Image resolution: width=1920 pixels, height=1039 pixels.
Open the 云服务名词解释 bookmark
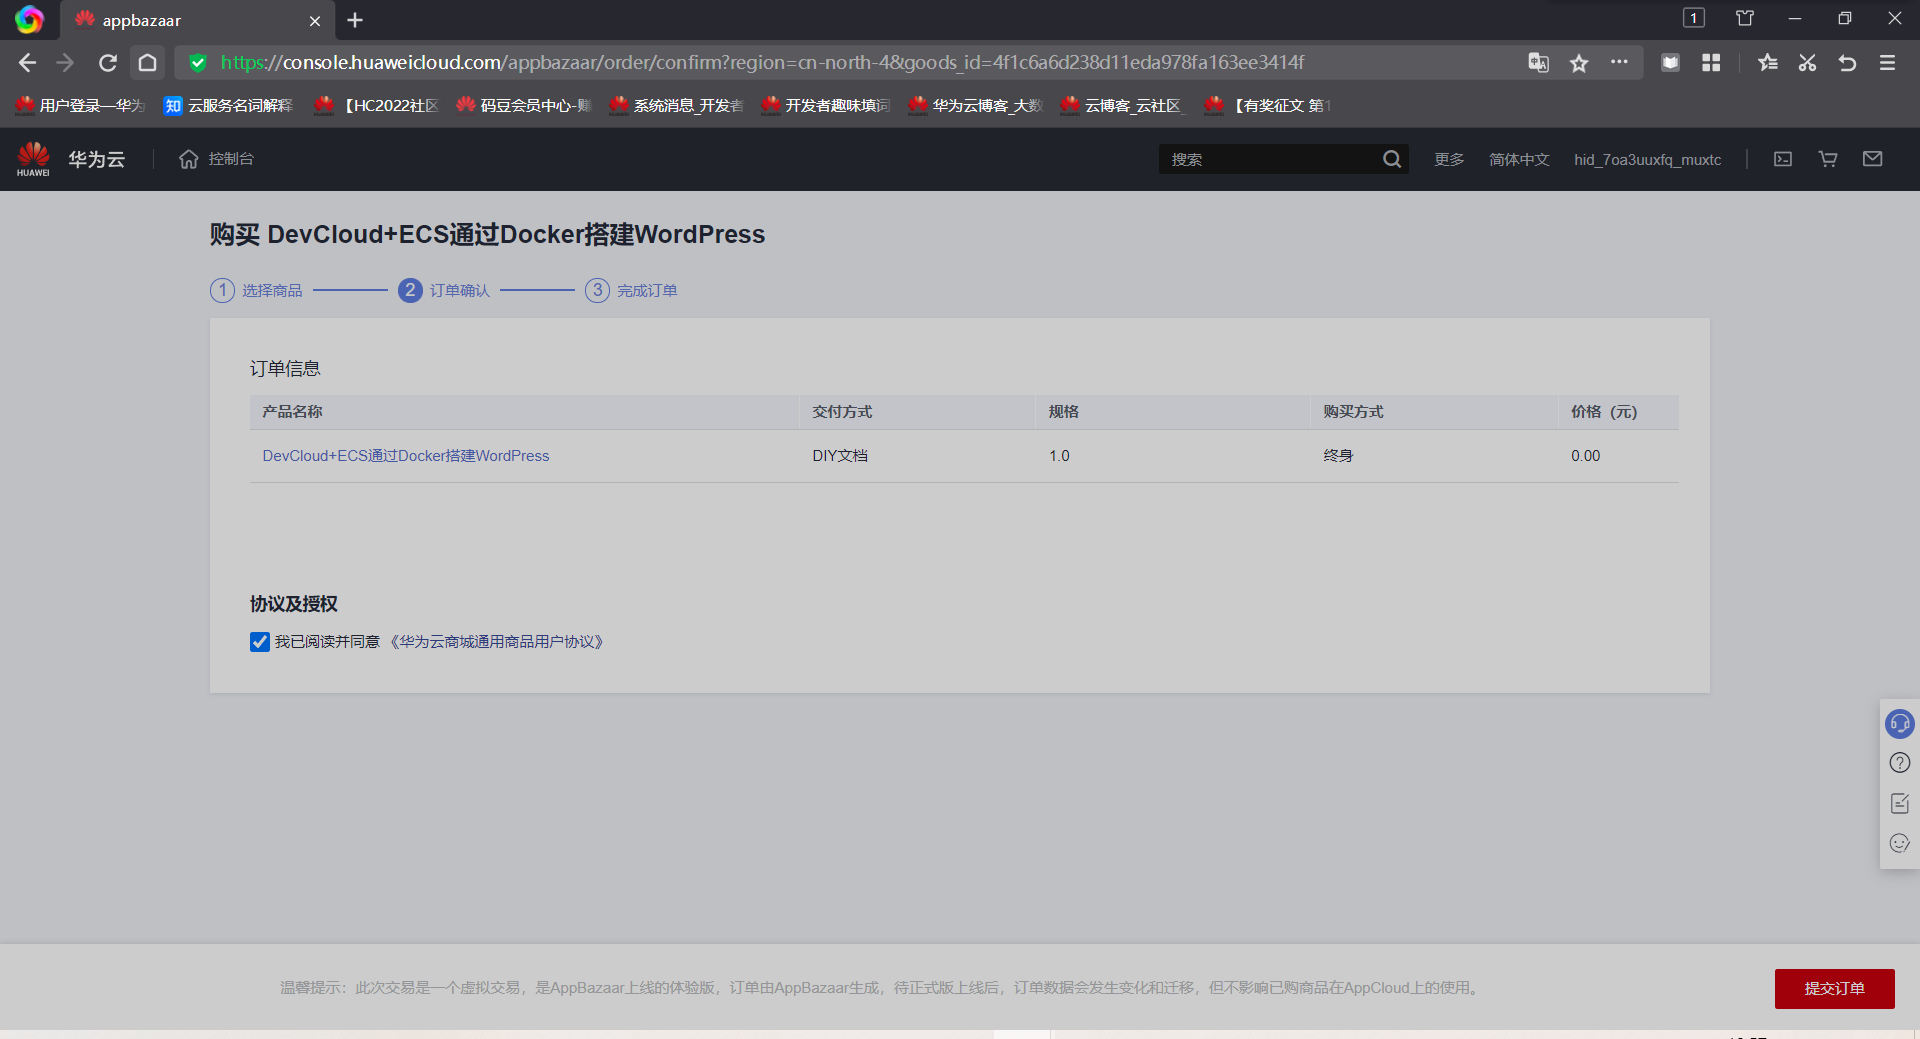coord(229,105)
